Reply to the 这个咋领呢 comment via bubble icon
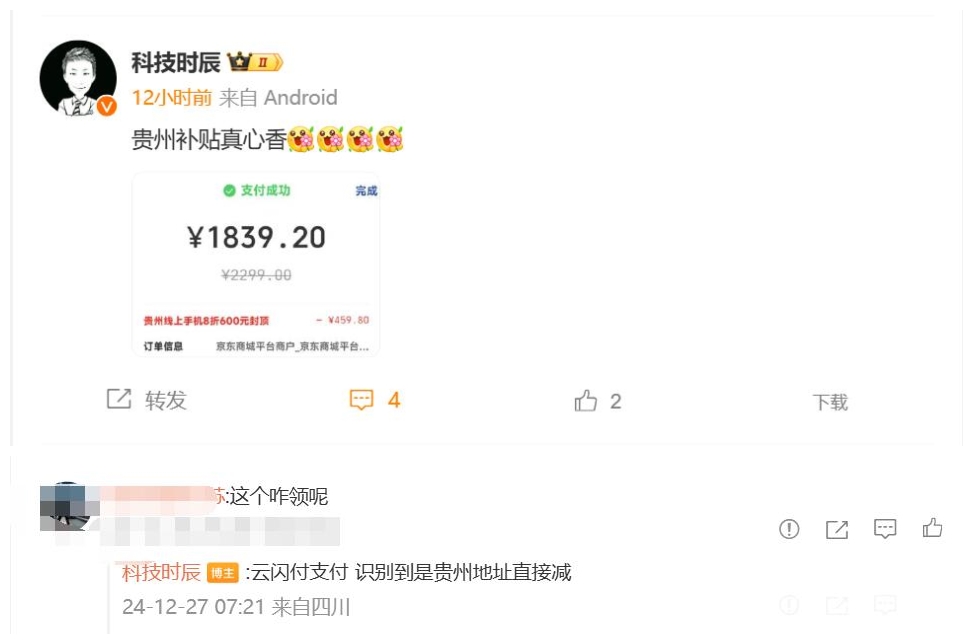The height and width of the screenshot is (644, 973). [885, 529]
